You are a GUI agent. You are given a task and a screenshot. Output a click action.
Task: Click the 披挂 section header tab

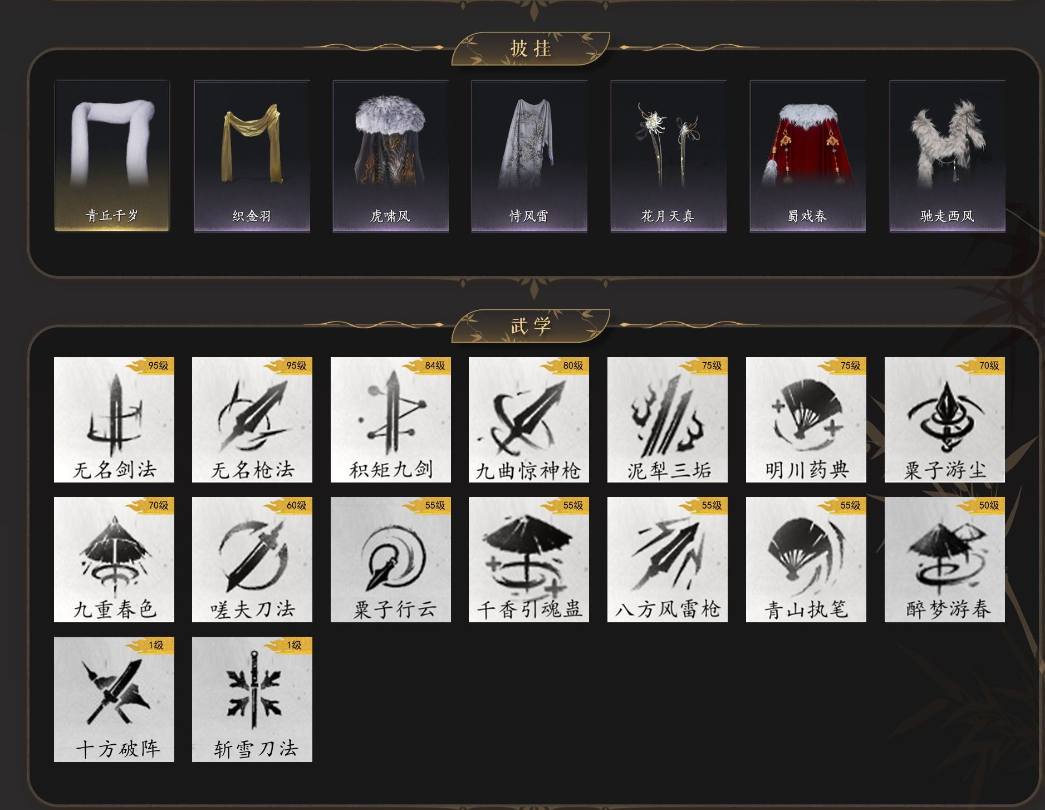pos(530,49)
